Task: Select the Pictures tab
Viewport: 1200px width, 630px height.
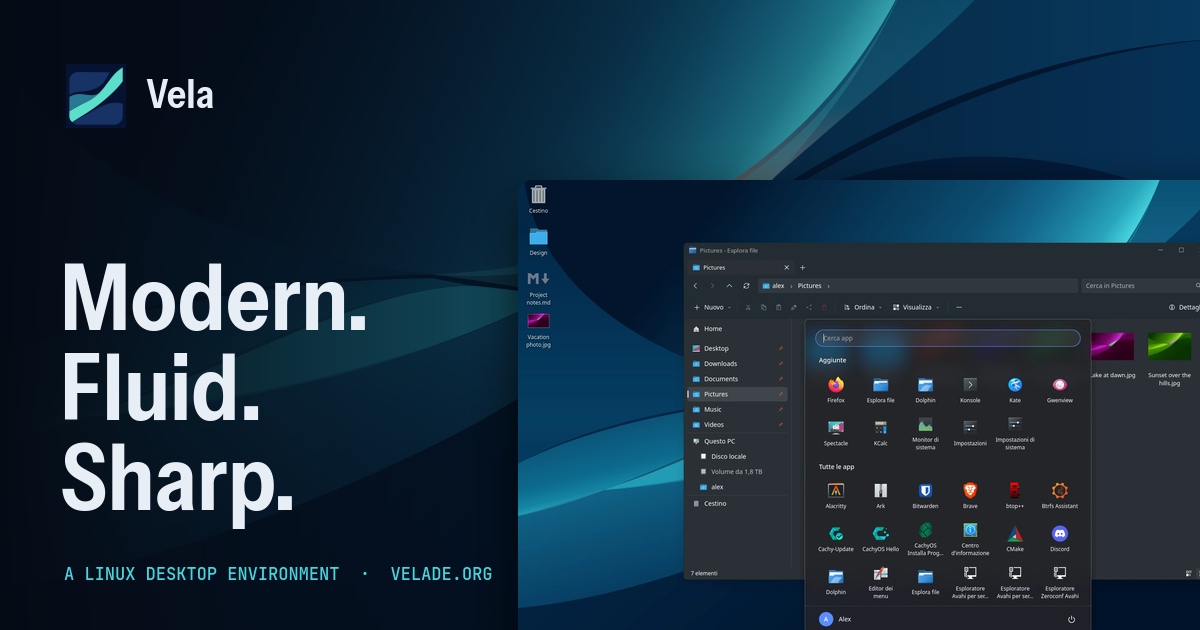Action: click(739, 268)
